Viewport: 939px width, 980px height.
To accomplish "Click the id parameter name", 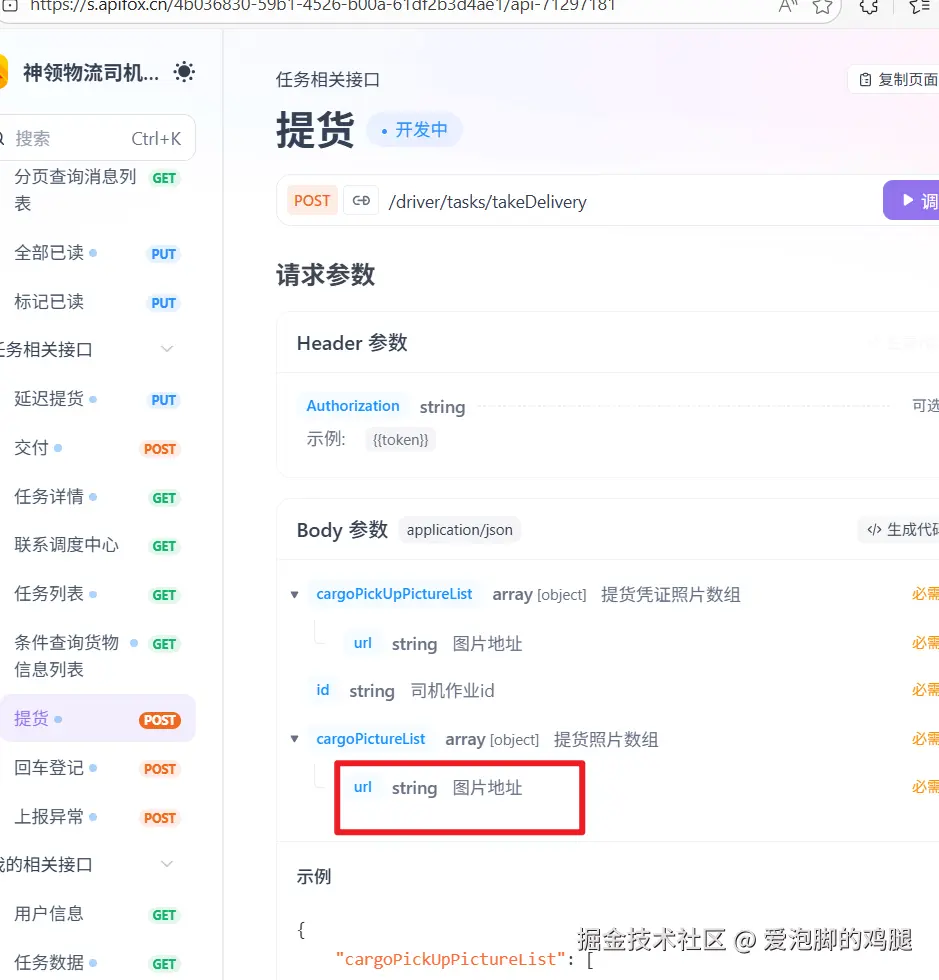I will pos(323,690).
